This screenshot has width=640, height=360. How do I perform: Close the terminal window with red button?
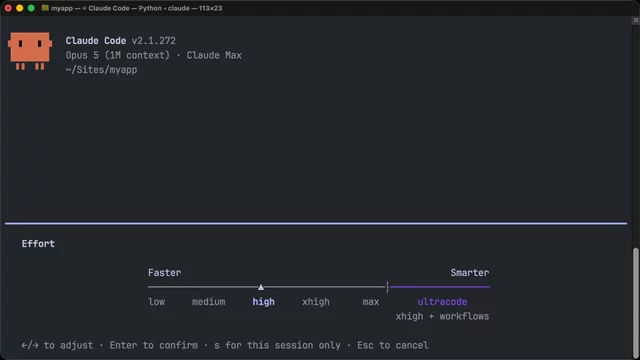(x=8, y=8)
